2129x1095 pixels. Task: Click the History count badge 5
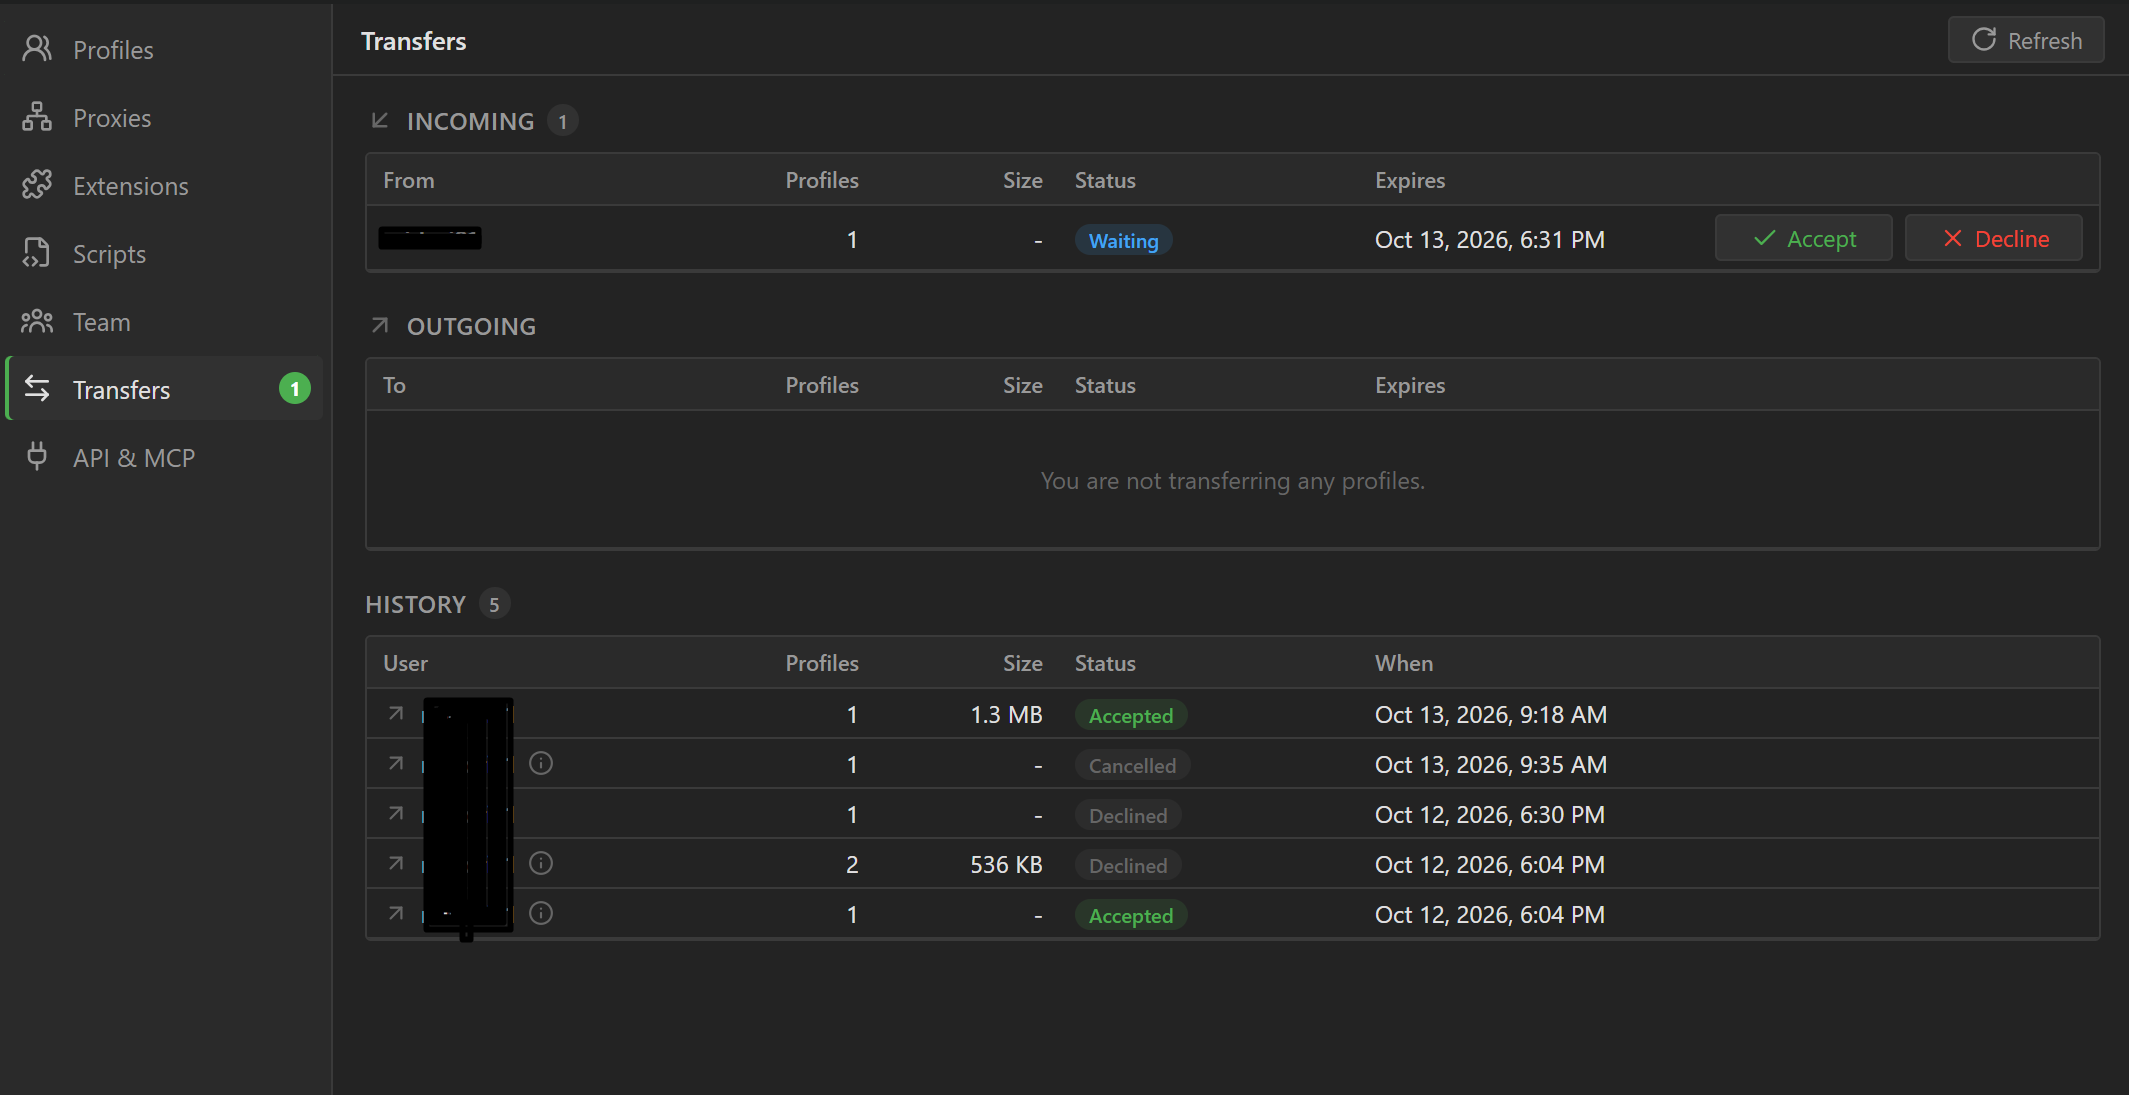(494, 604)
